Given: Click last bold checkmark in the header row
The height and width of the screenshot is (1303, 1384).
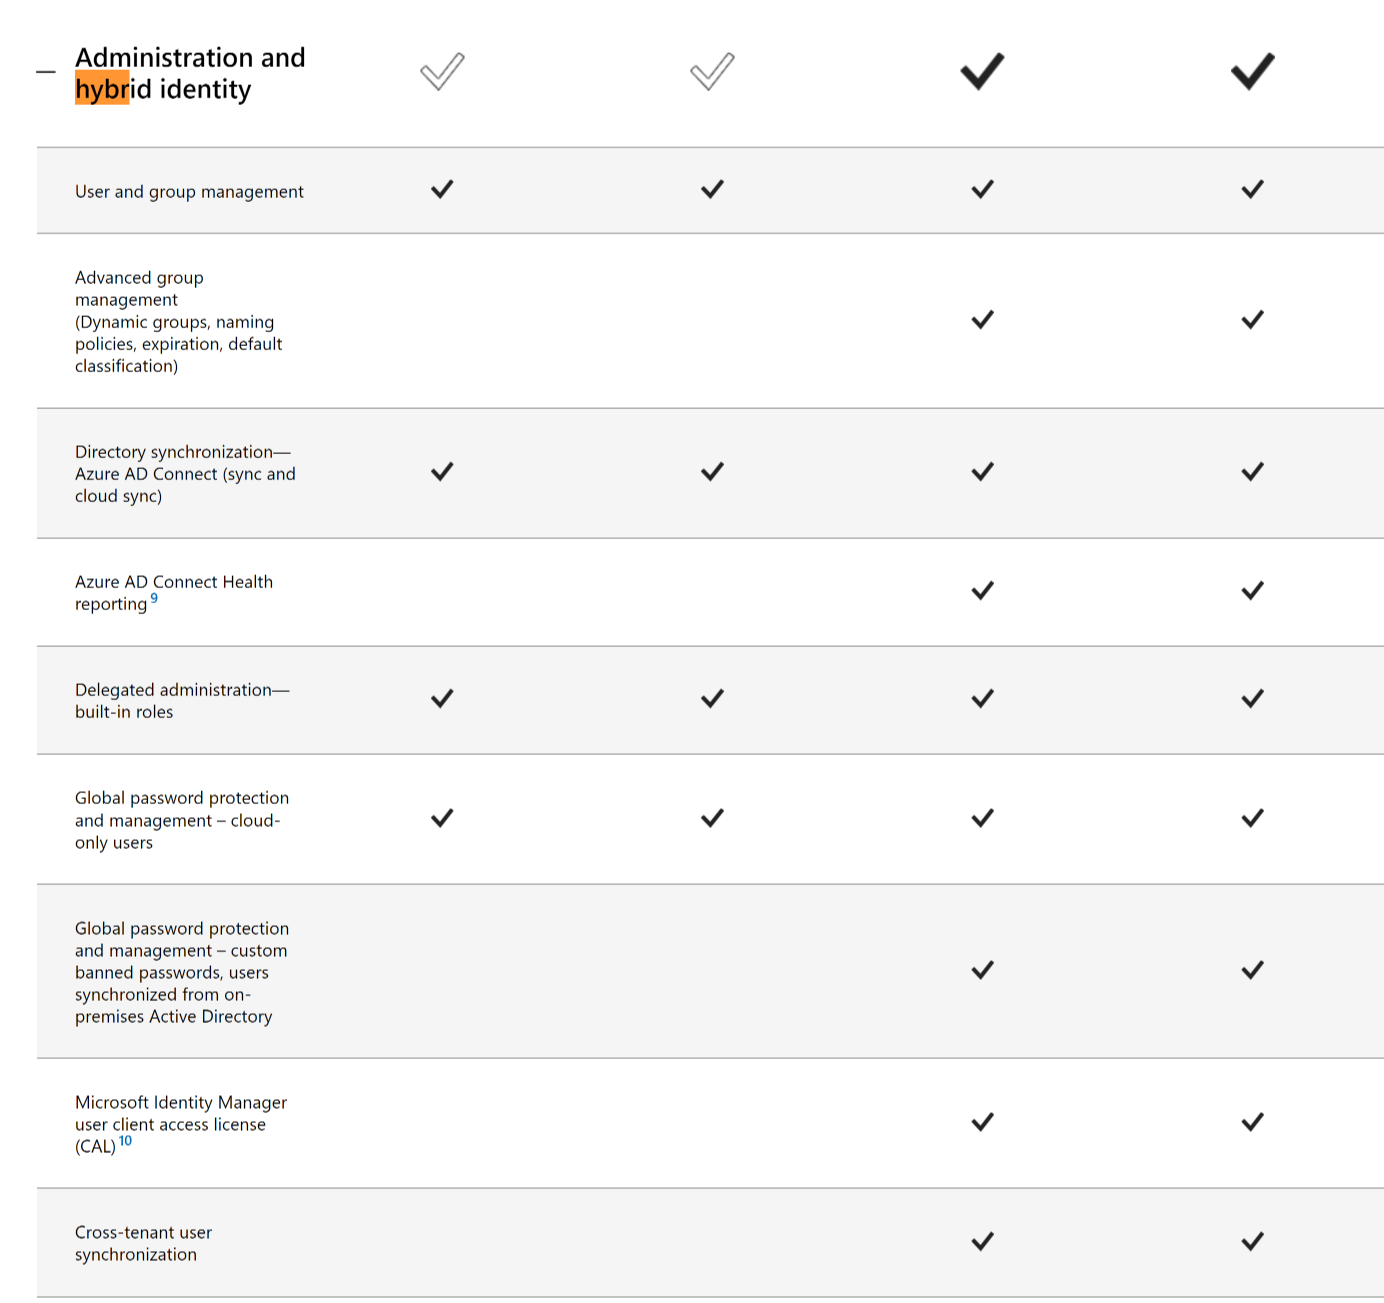Looking at the screenshot, I should [1252, 71].
